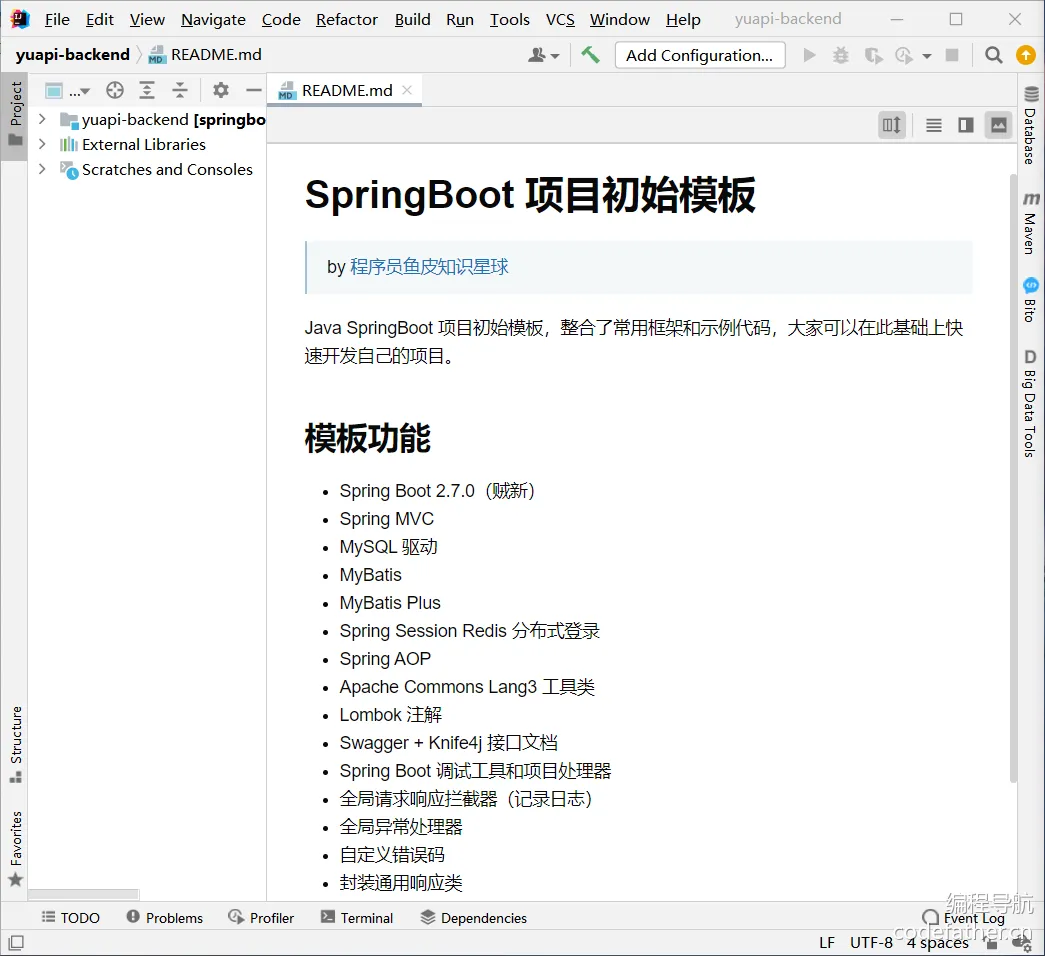Expand the External Libraries node
The width and height of the screenshot is (1045, 956).
[x=42, y=144]
